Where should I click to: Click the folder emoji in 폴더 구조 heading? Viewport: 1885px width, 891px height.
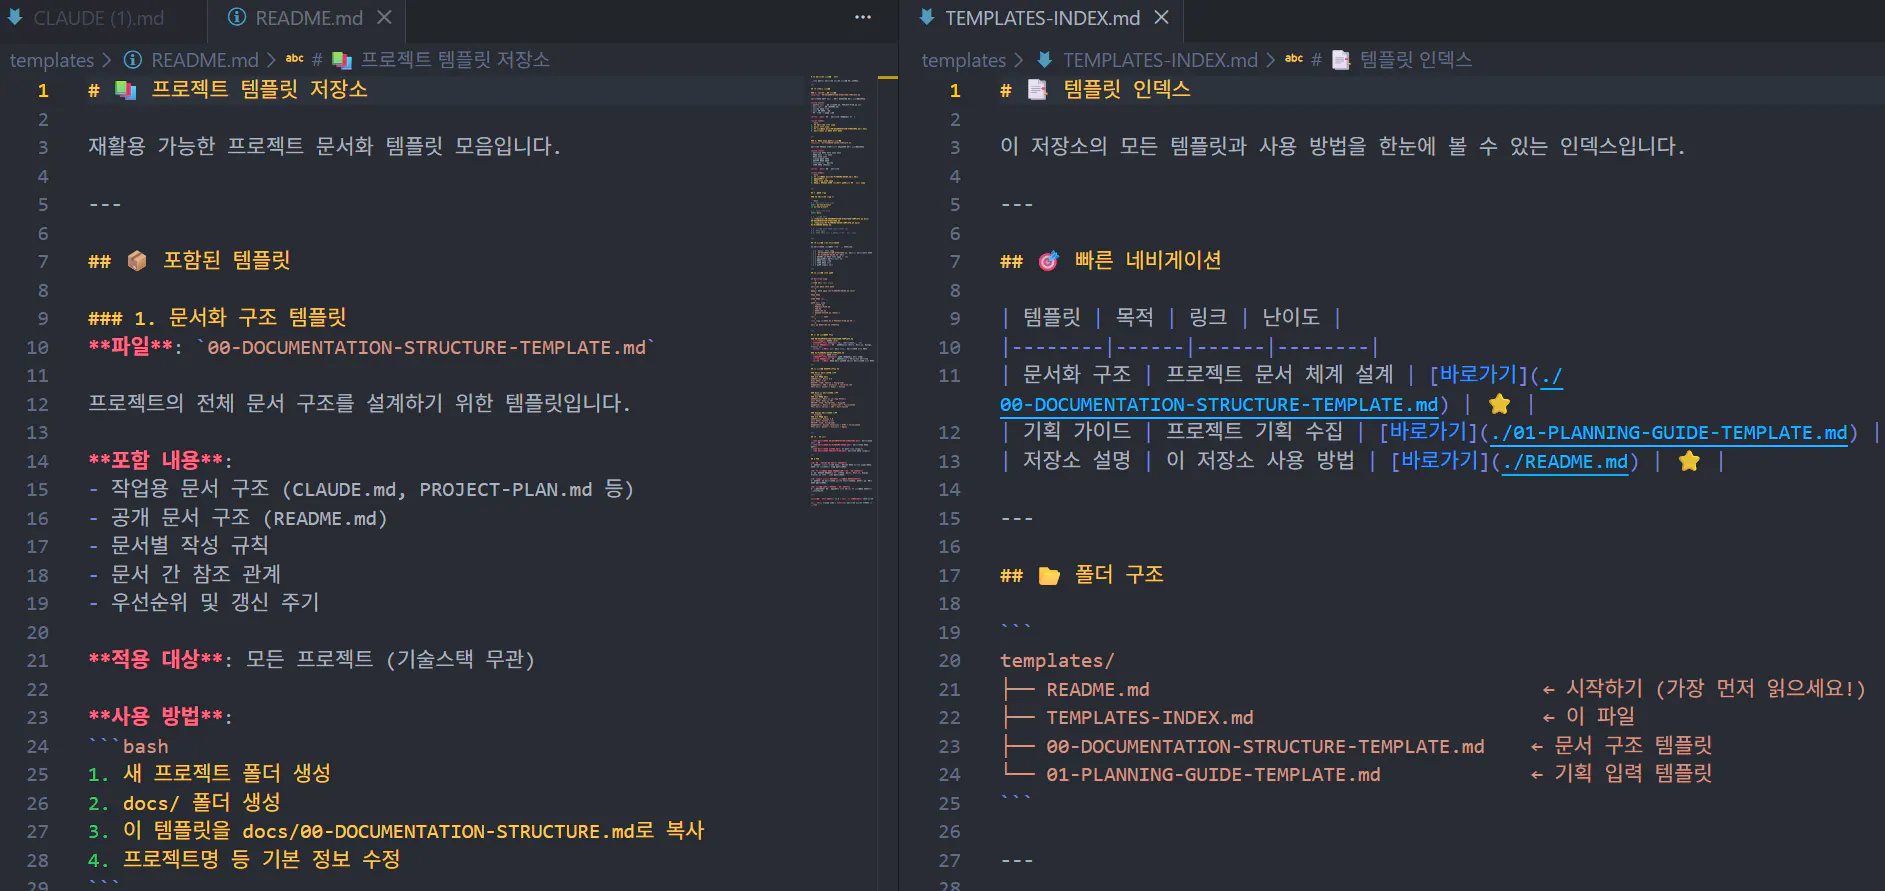1049,576
